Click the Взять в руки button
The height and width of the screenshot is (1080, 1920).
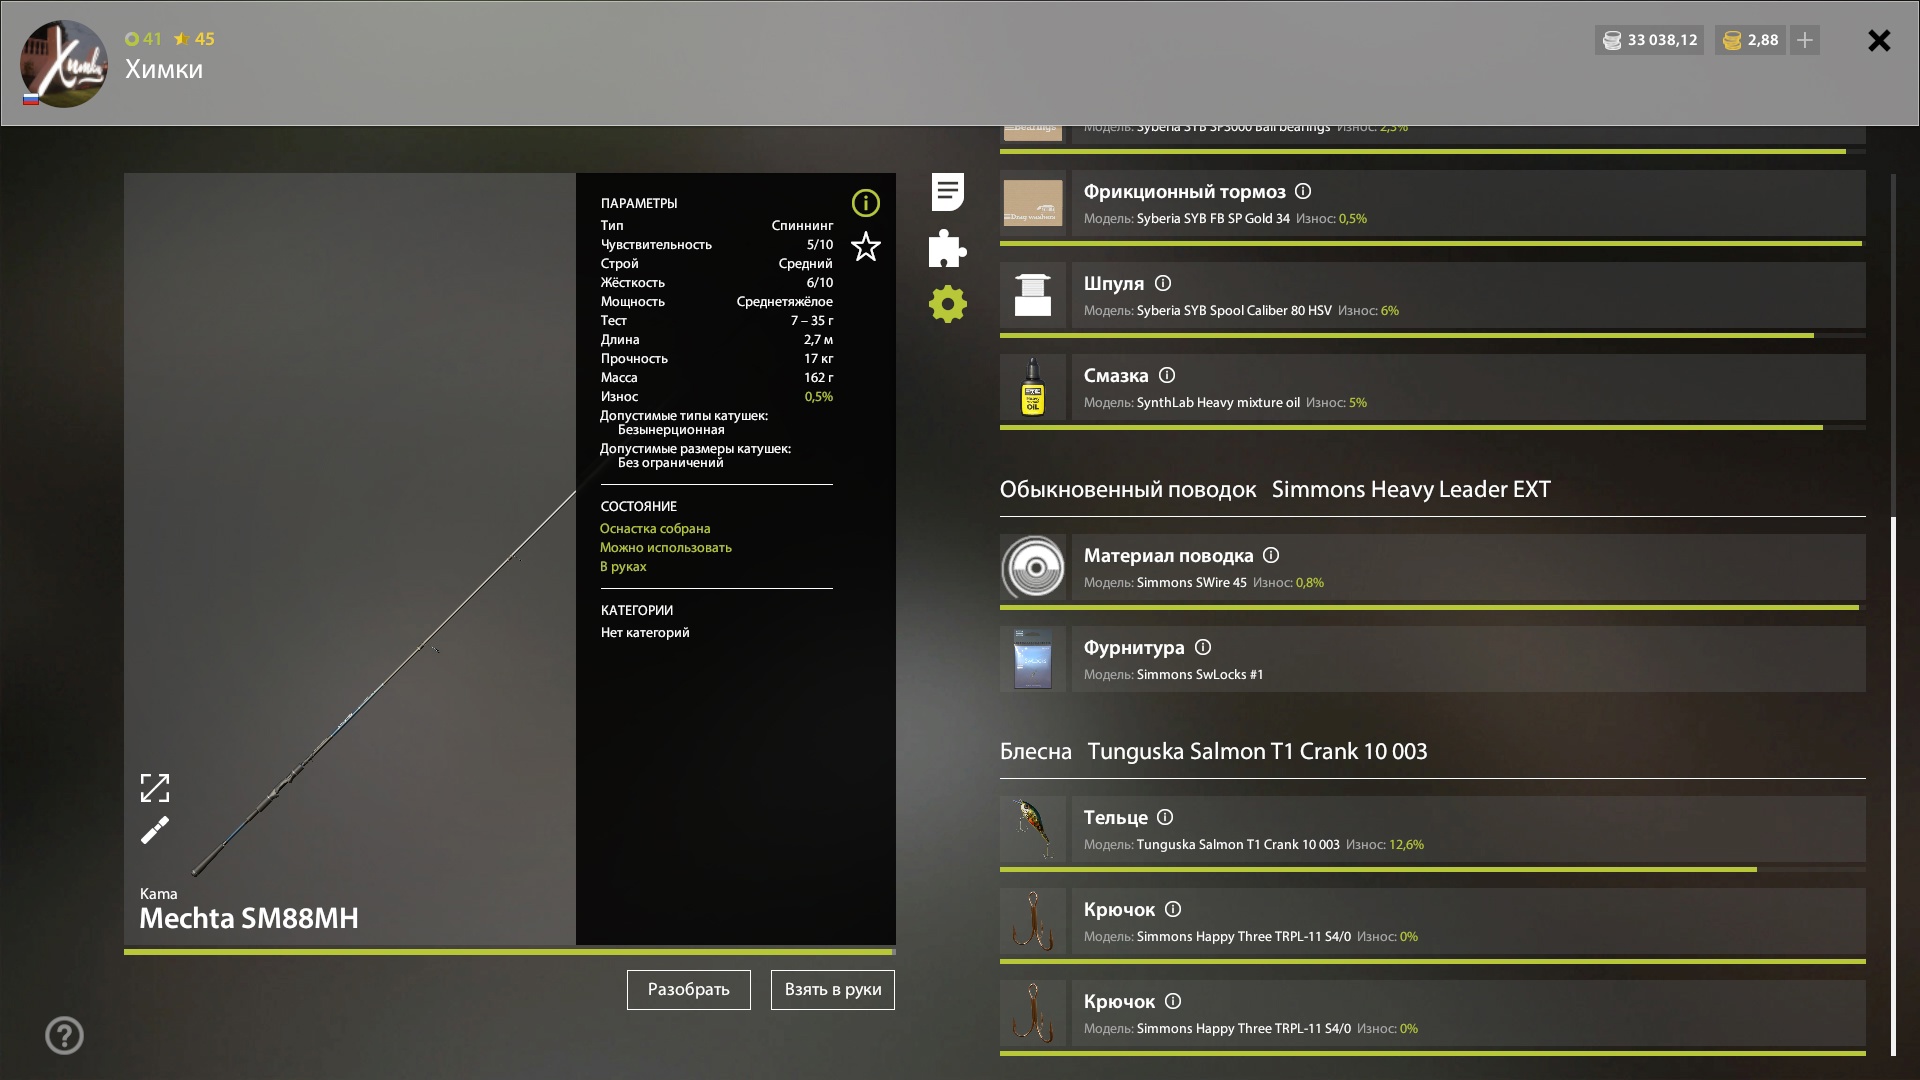pyautogui.click(x=833, y=990)
